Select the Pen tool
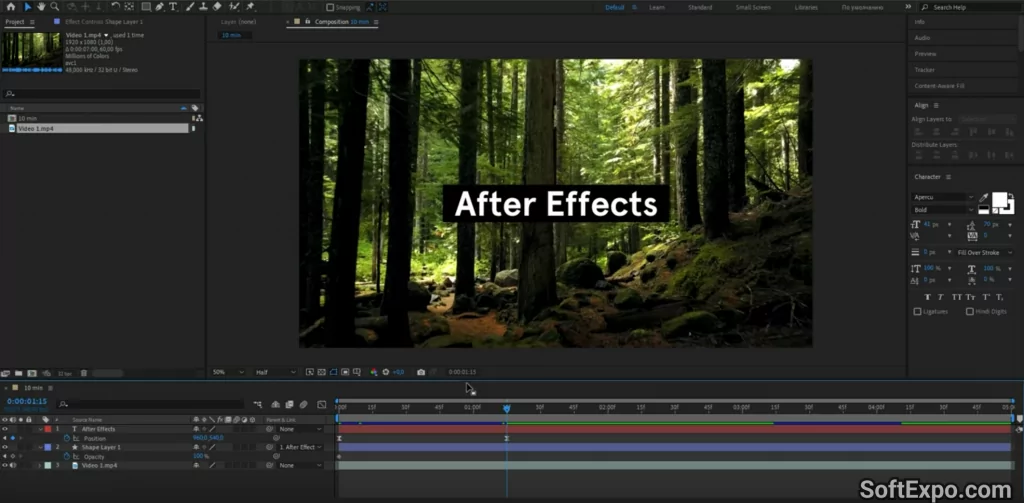The image size is (1024, 503). pos(159,7)
